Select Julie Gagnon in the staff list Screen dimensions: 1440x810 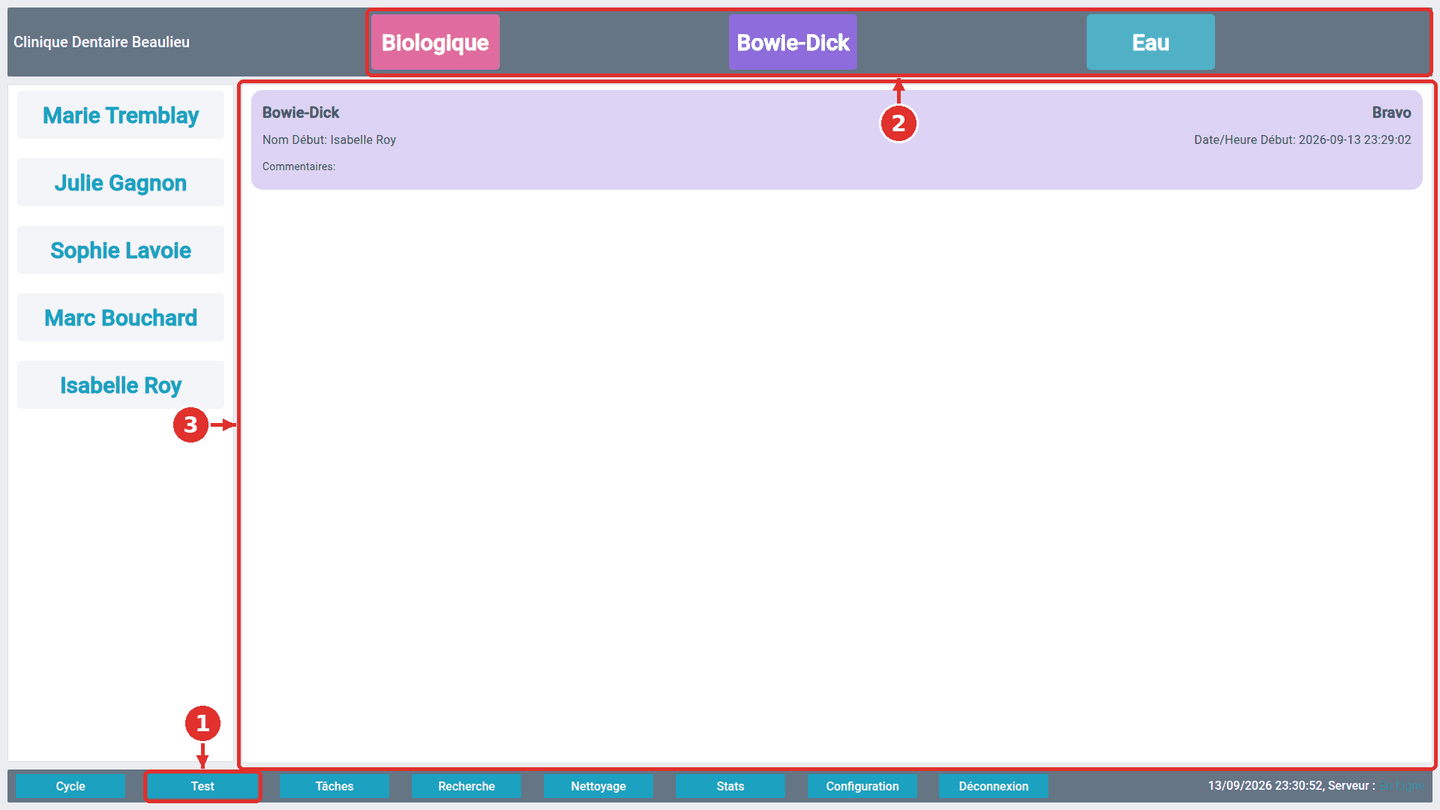tap(121, 183)
